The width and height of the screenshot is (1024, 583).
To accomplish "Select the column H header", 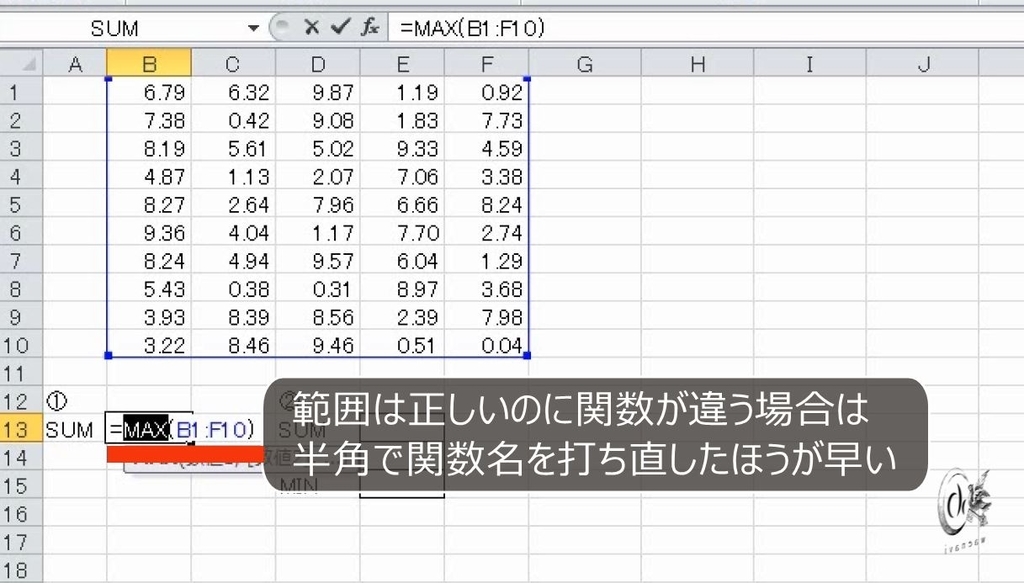I will click(697, 64).
